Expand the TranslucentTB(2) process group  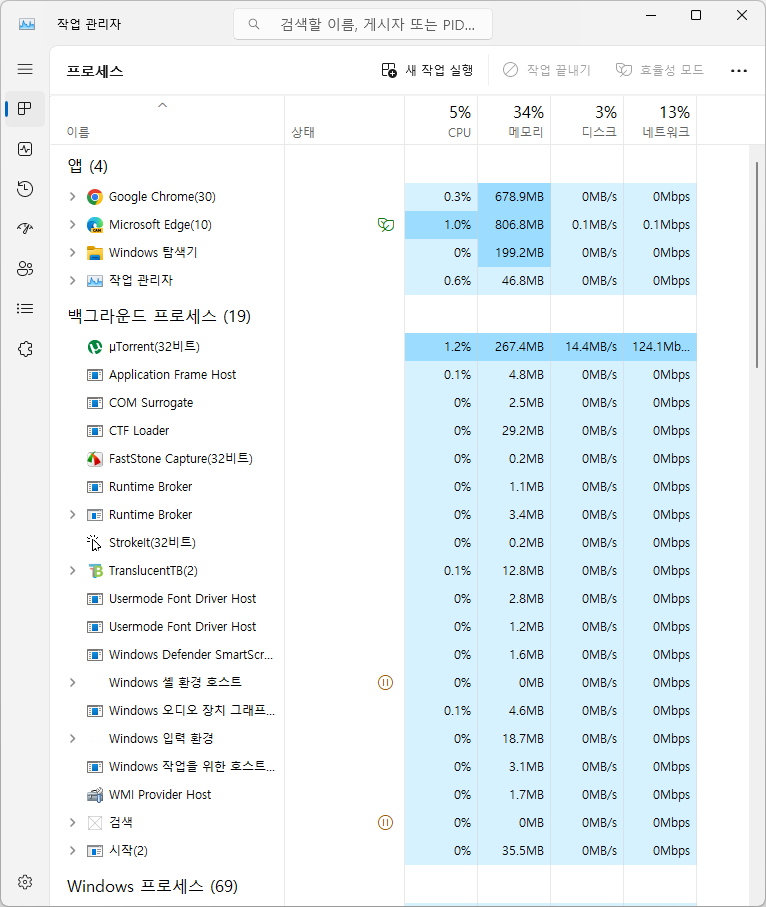(x=72, y=571)
